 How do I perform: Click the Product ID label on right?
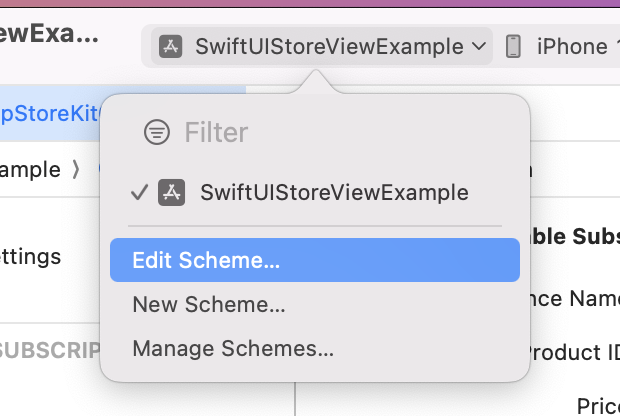(x=573, y=352)
